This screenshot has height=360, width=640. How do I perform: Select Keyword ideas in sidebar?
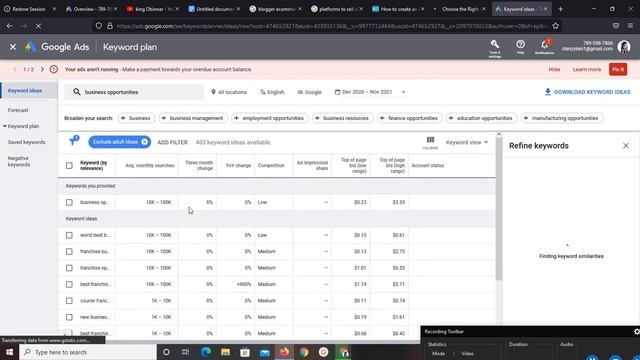pyautogui.click(x=25, y=91)
